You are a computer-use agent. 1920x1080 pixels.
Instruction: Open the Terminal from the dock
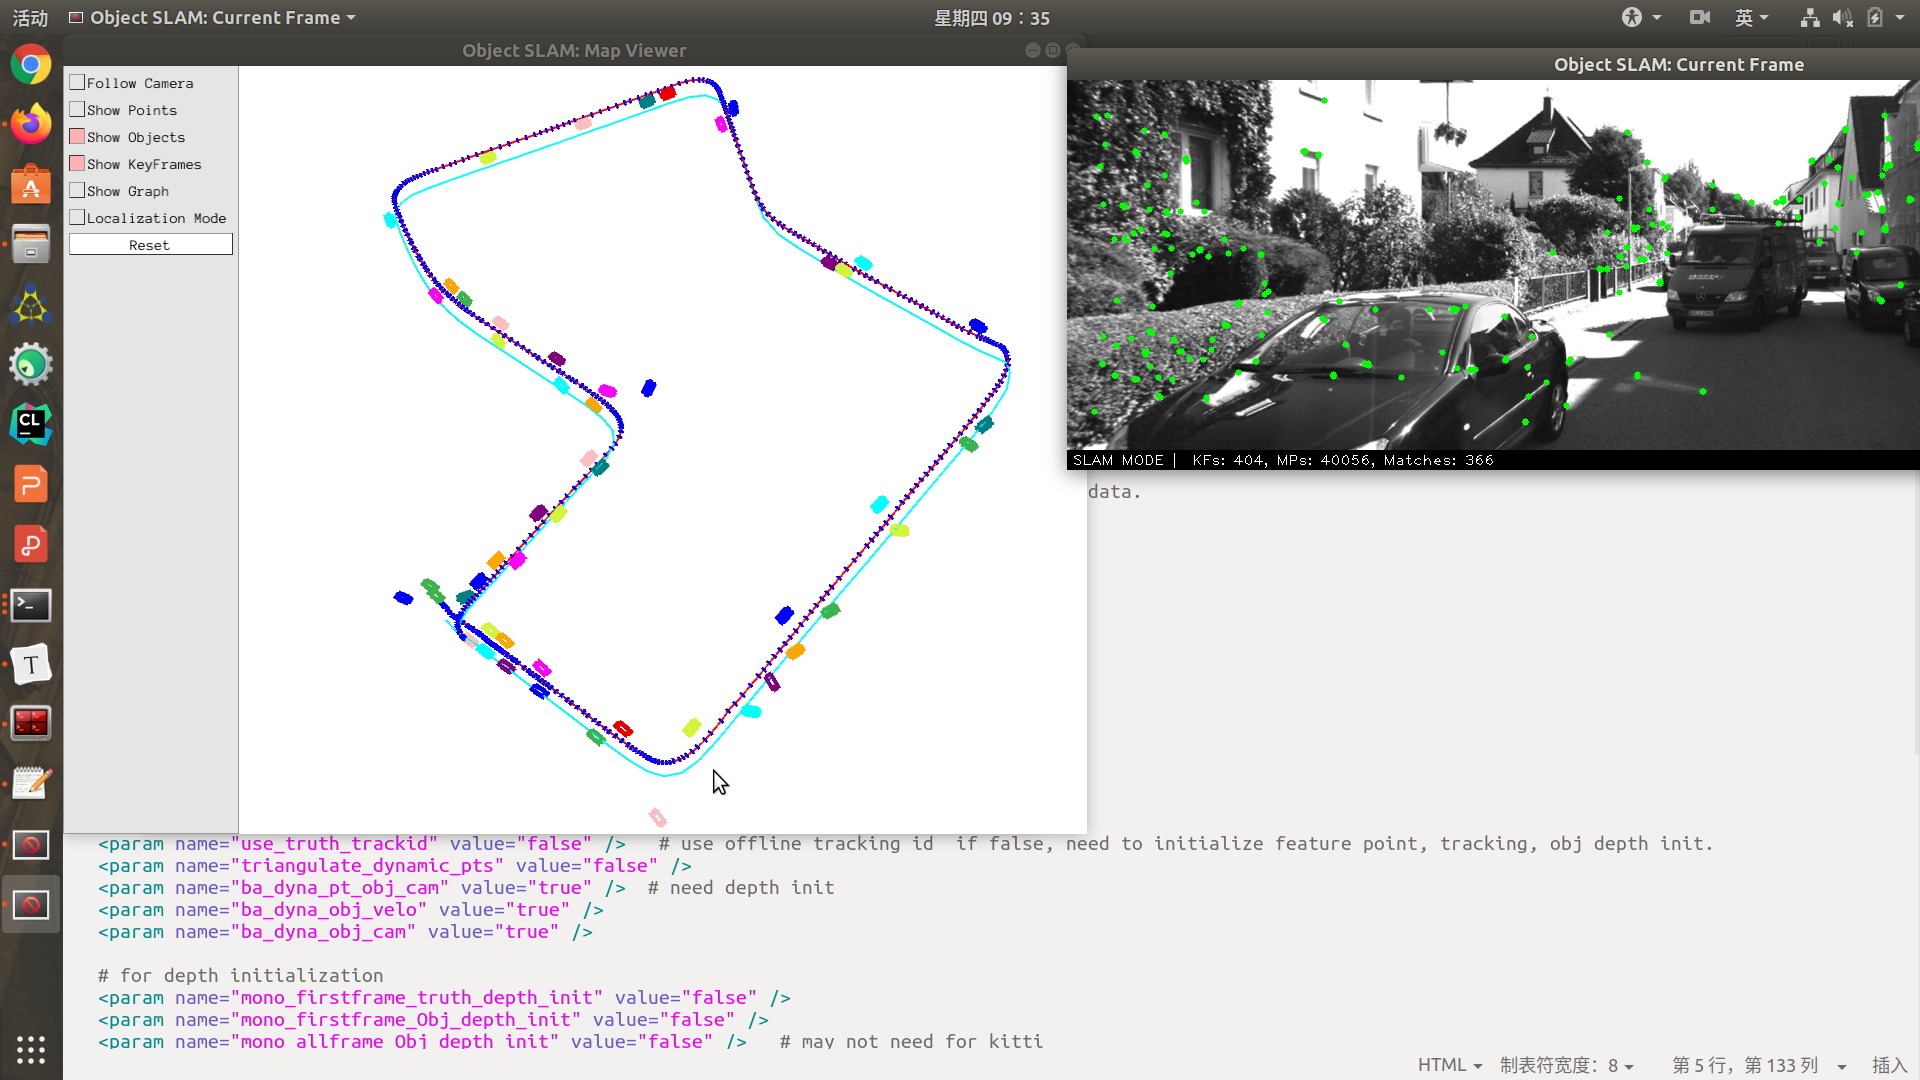pyautogui.click(x=31, y=605)
